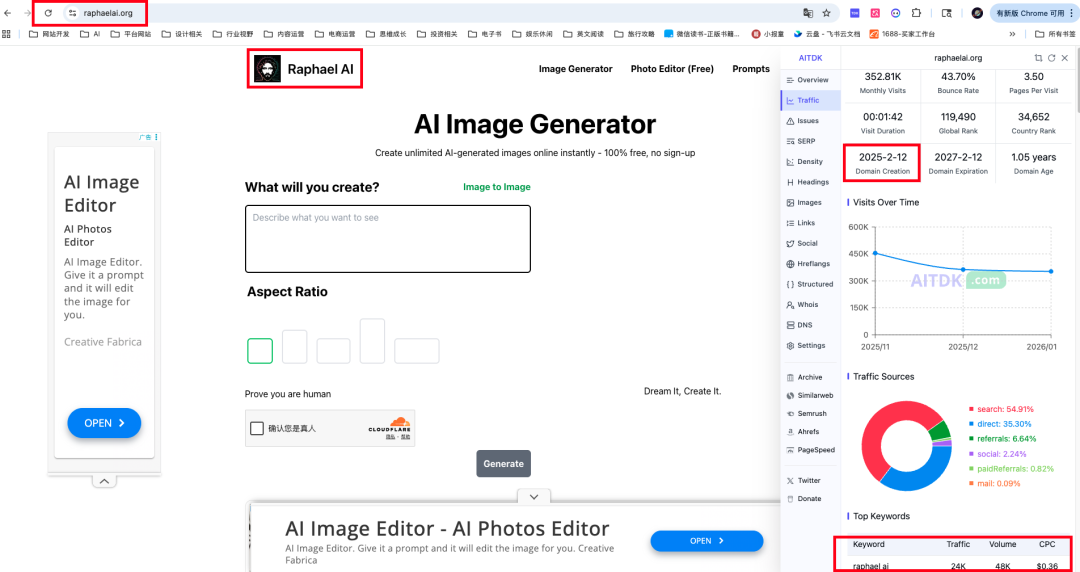Select the widest landscape aspect ratio option

point(417,351)
